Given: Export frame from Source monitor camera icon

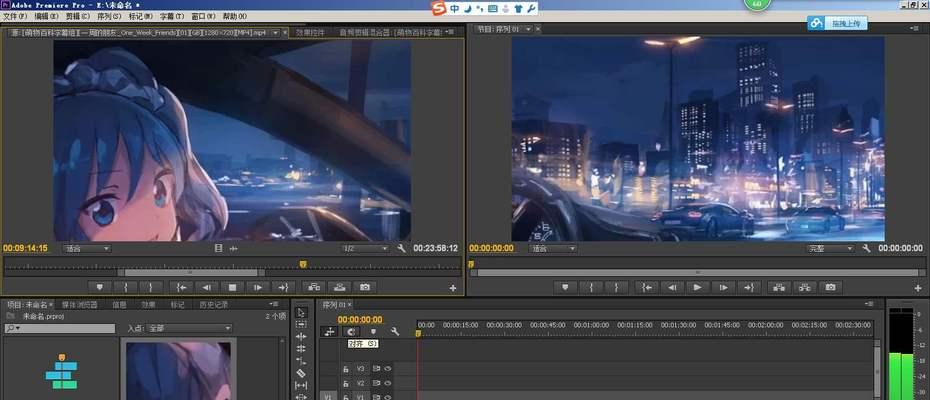Looking at the screenshot, I should 365,287.
